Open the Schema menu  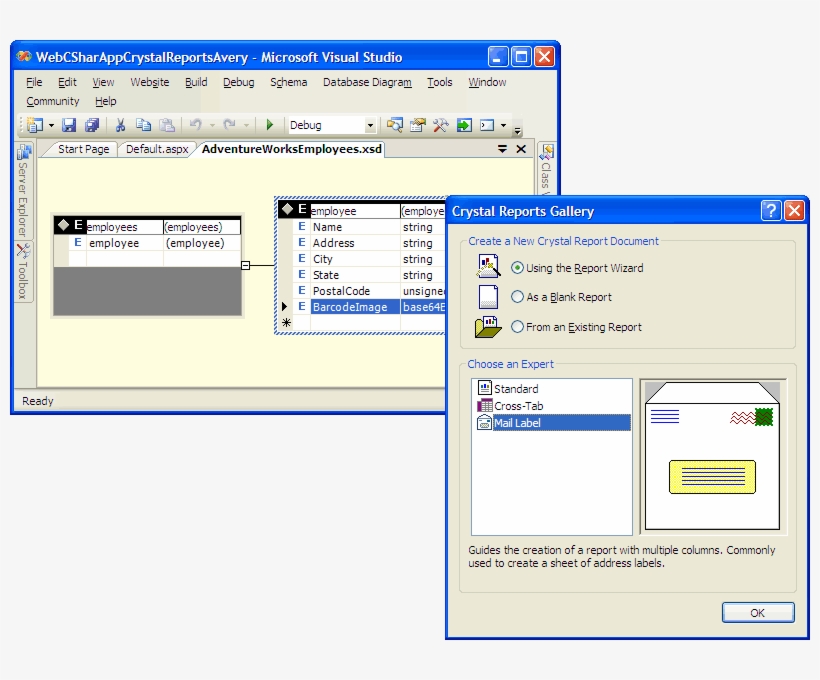289,82
